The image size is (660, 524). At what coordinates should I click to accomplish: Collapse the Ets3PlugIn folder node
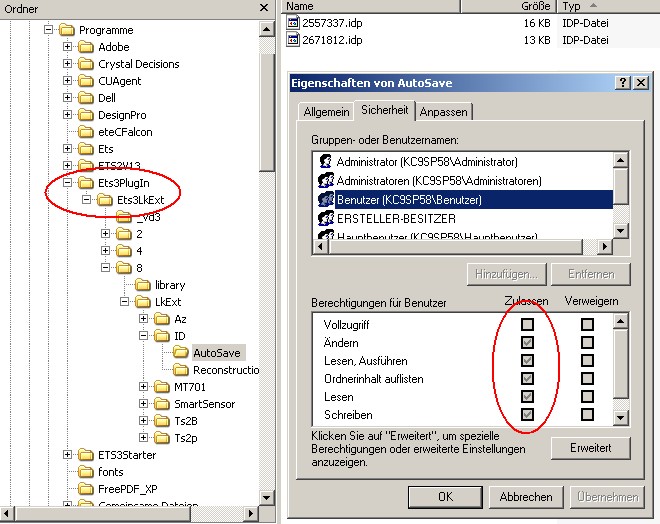tap(68, 183)
